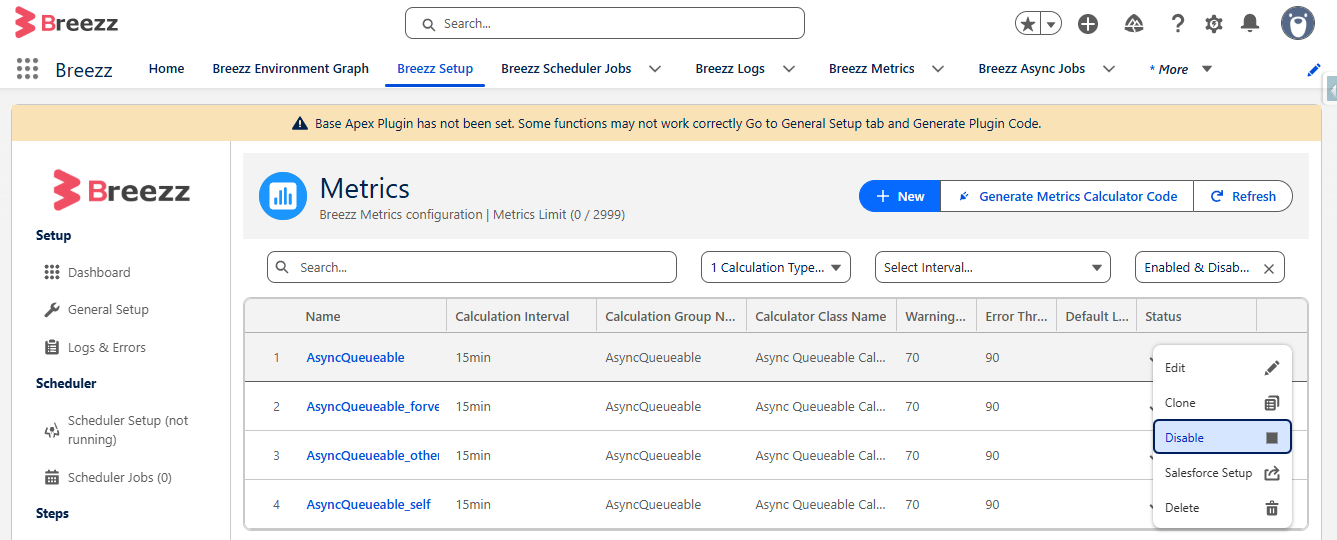Viewport: 1337px width, 540px height.
Task: Expand Breezz Metrics tab chevron
Action: pyautogui.click(x=938, y=69)
